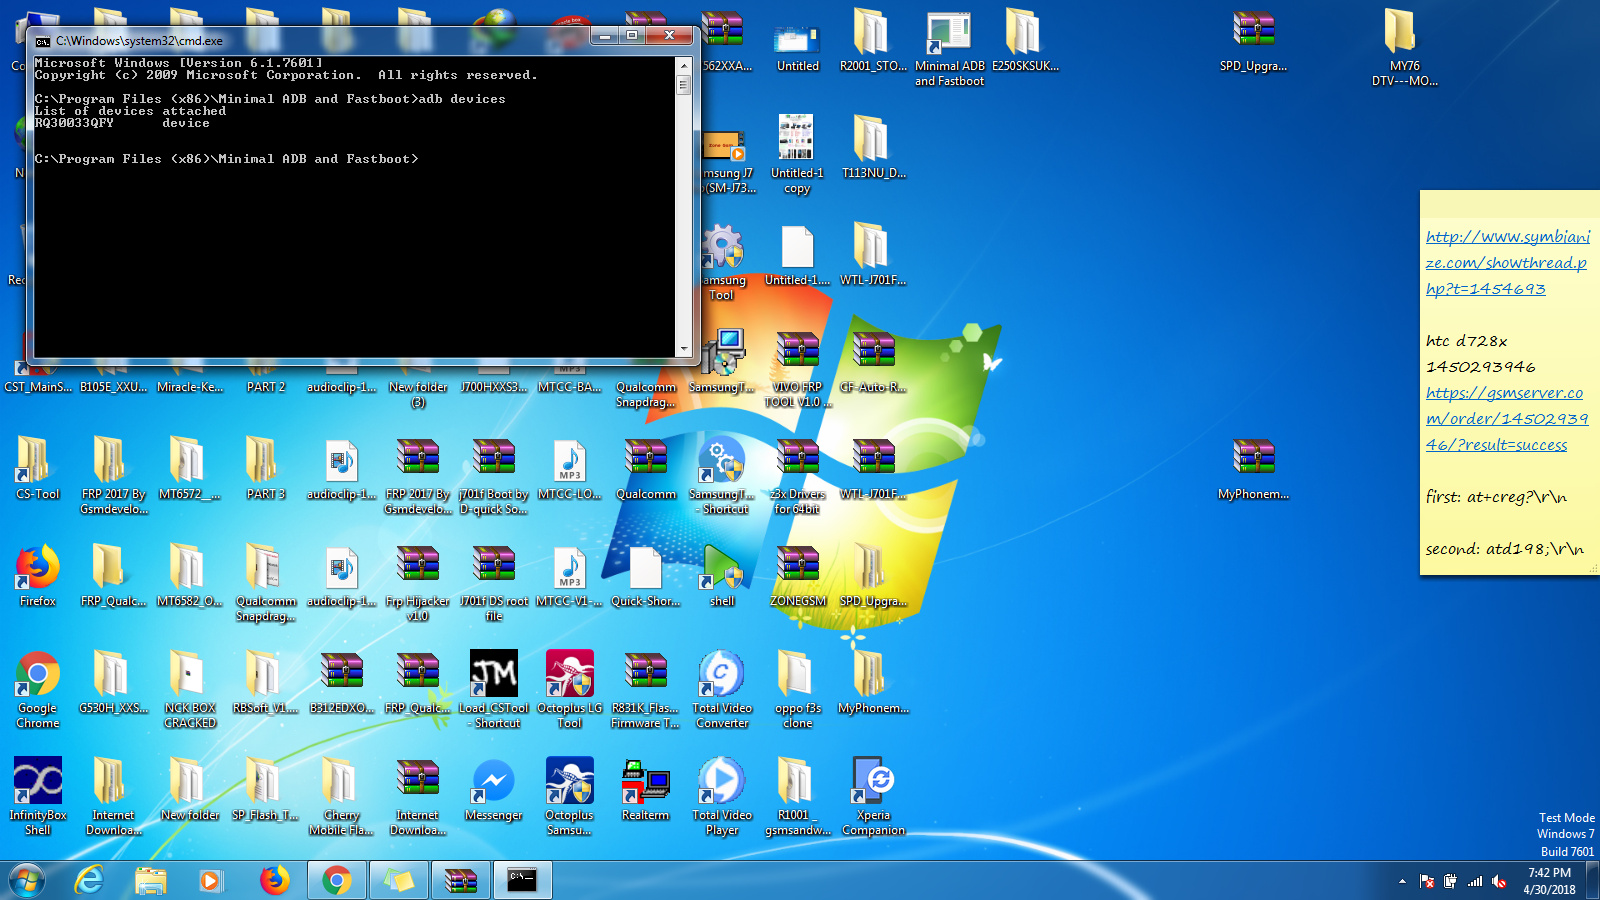Open the R1001_ gsmsandw folder
This screenshot has width=1600, height=900.
tap(797, 796)
